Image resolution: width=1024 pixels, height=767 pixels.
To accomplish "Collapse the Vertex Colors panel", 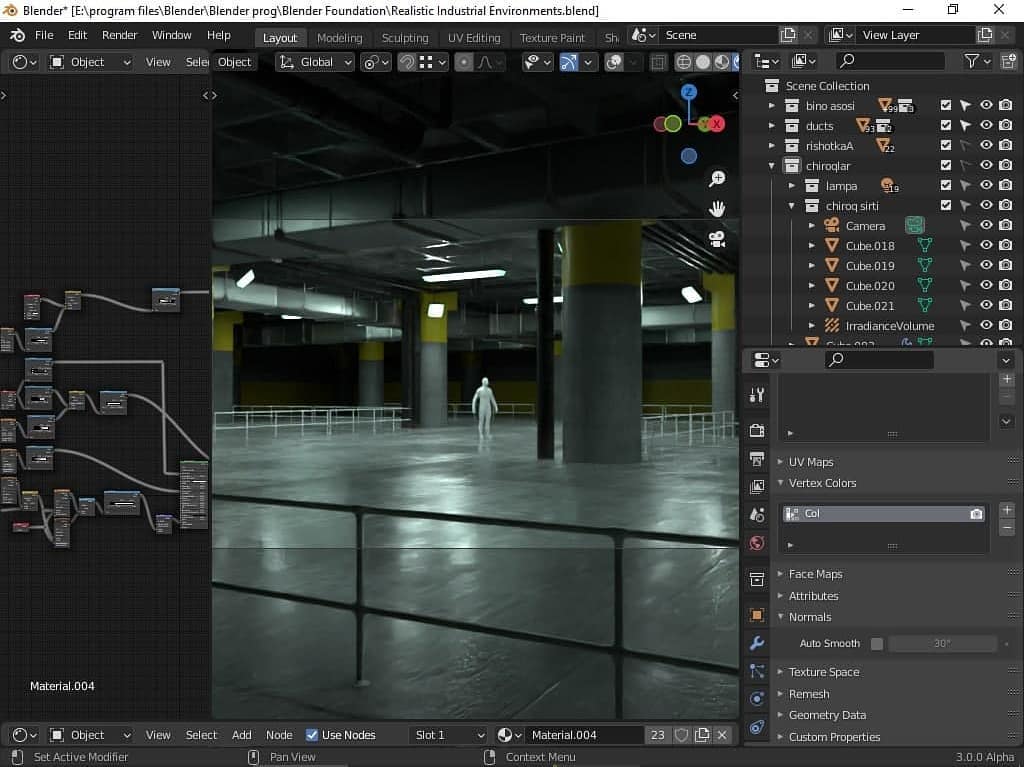I will (x=822, y=483).
